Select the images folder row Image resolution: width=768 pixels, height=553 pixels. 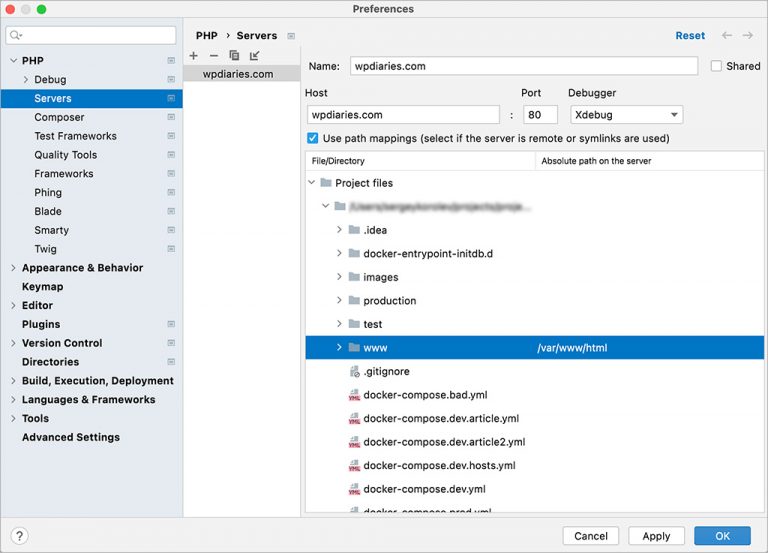(x=534, y=277)
